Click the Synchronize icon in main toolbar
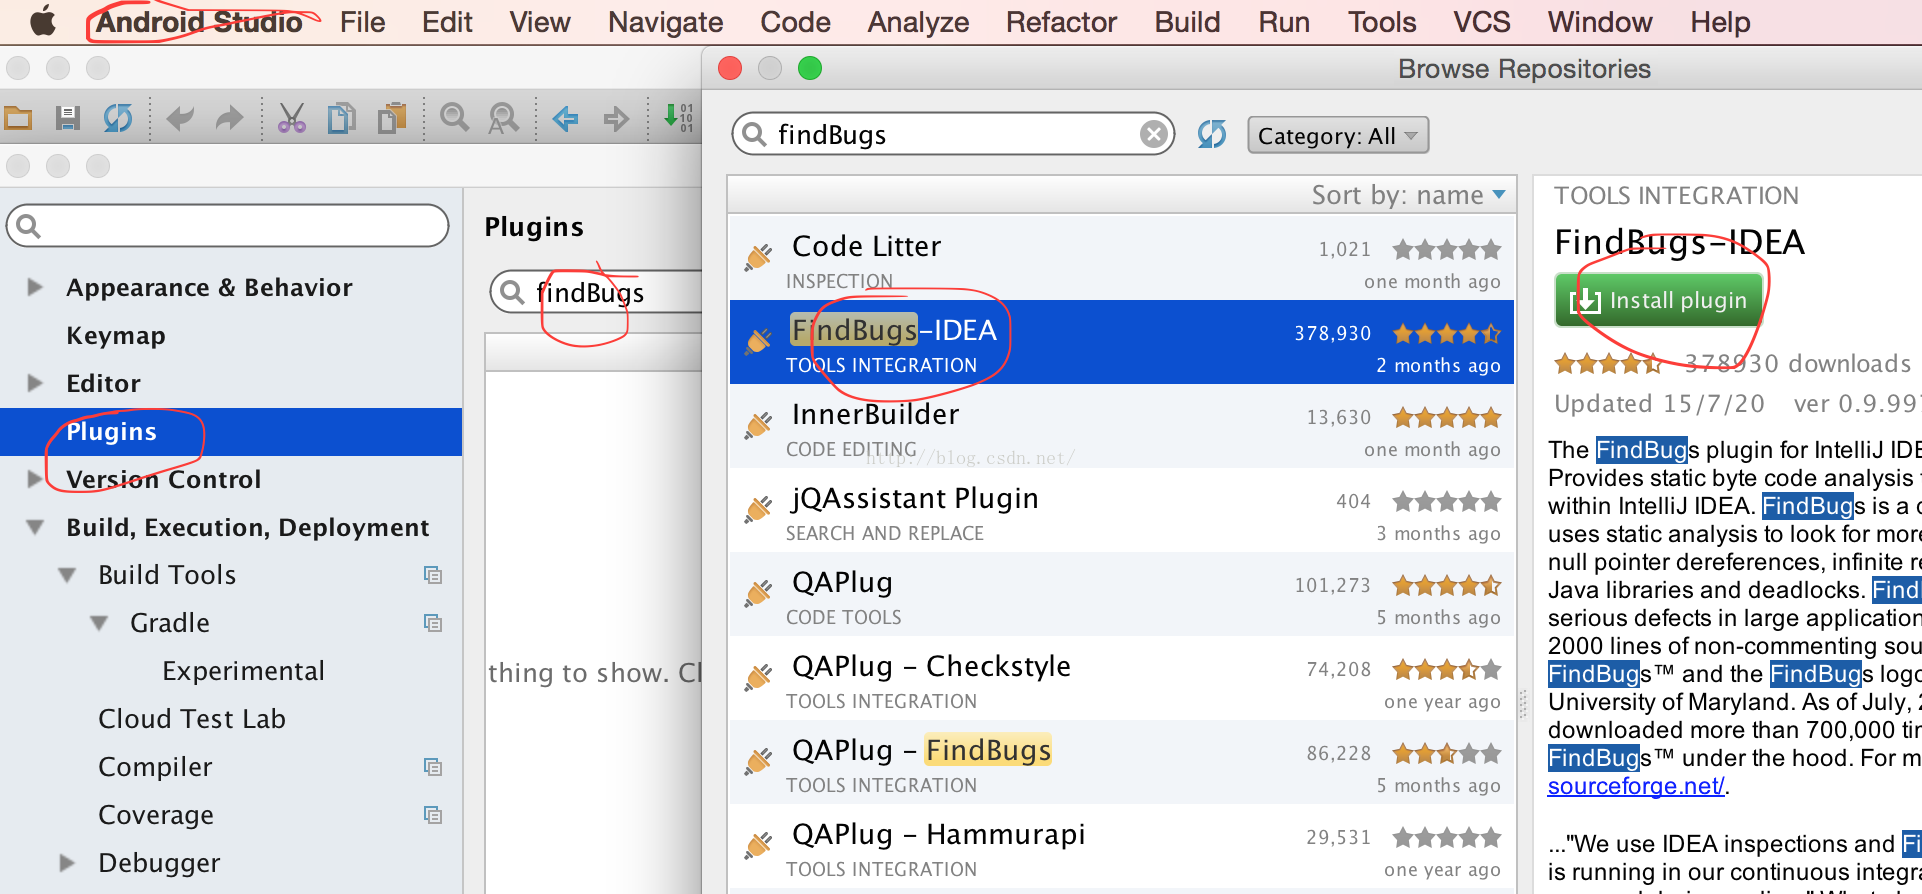The width and height of the screenshot is (1922, 894). [118, 119]
